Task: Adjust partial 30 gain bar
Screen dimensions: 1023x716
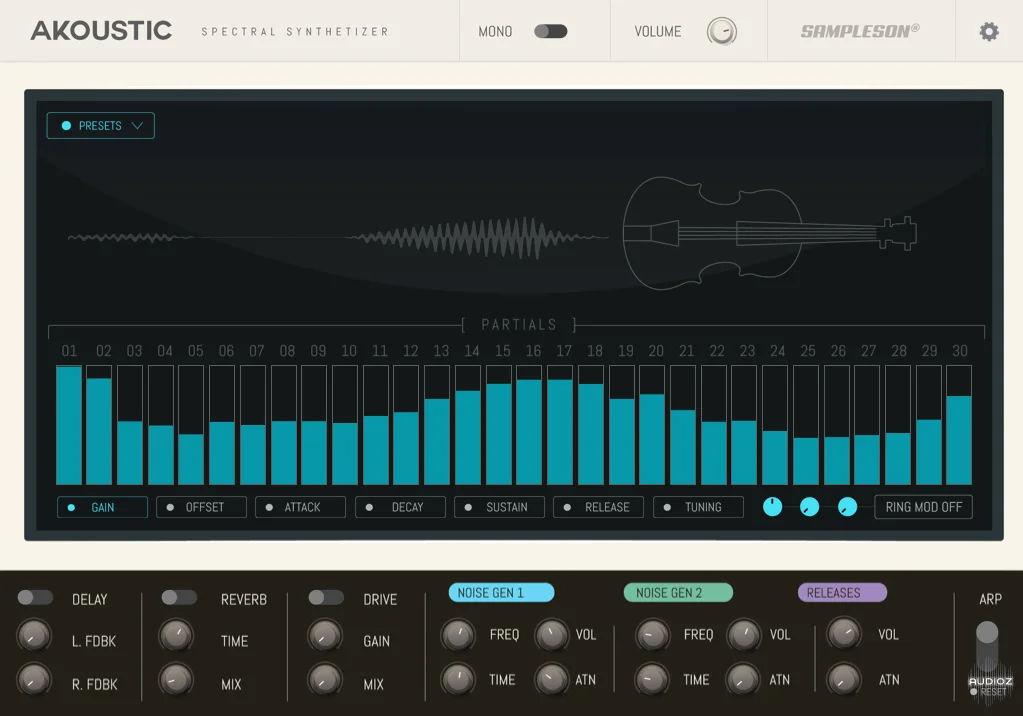Action: click(959, 425)
